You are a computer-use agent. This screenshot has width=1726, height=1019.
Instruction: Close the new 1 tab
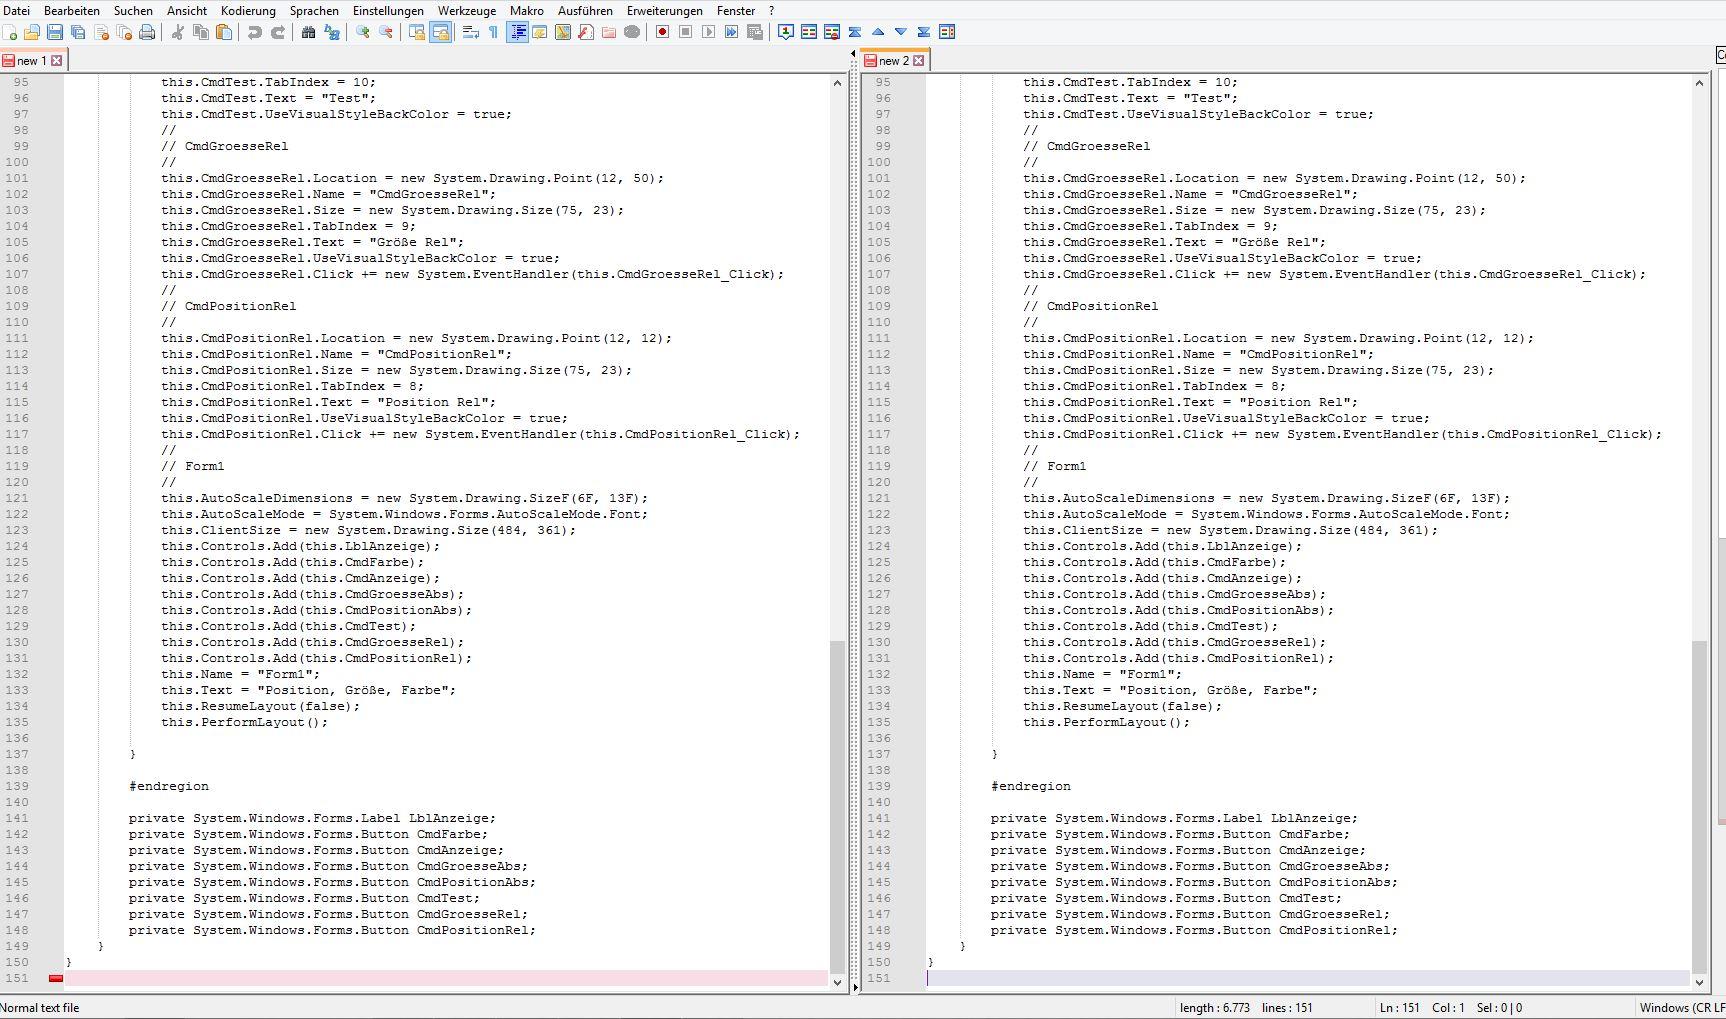click(57, 61)
